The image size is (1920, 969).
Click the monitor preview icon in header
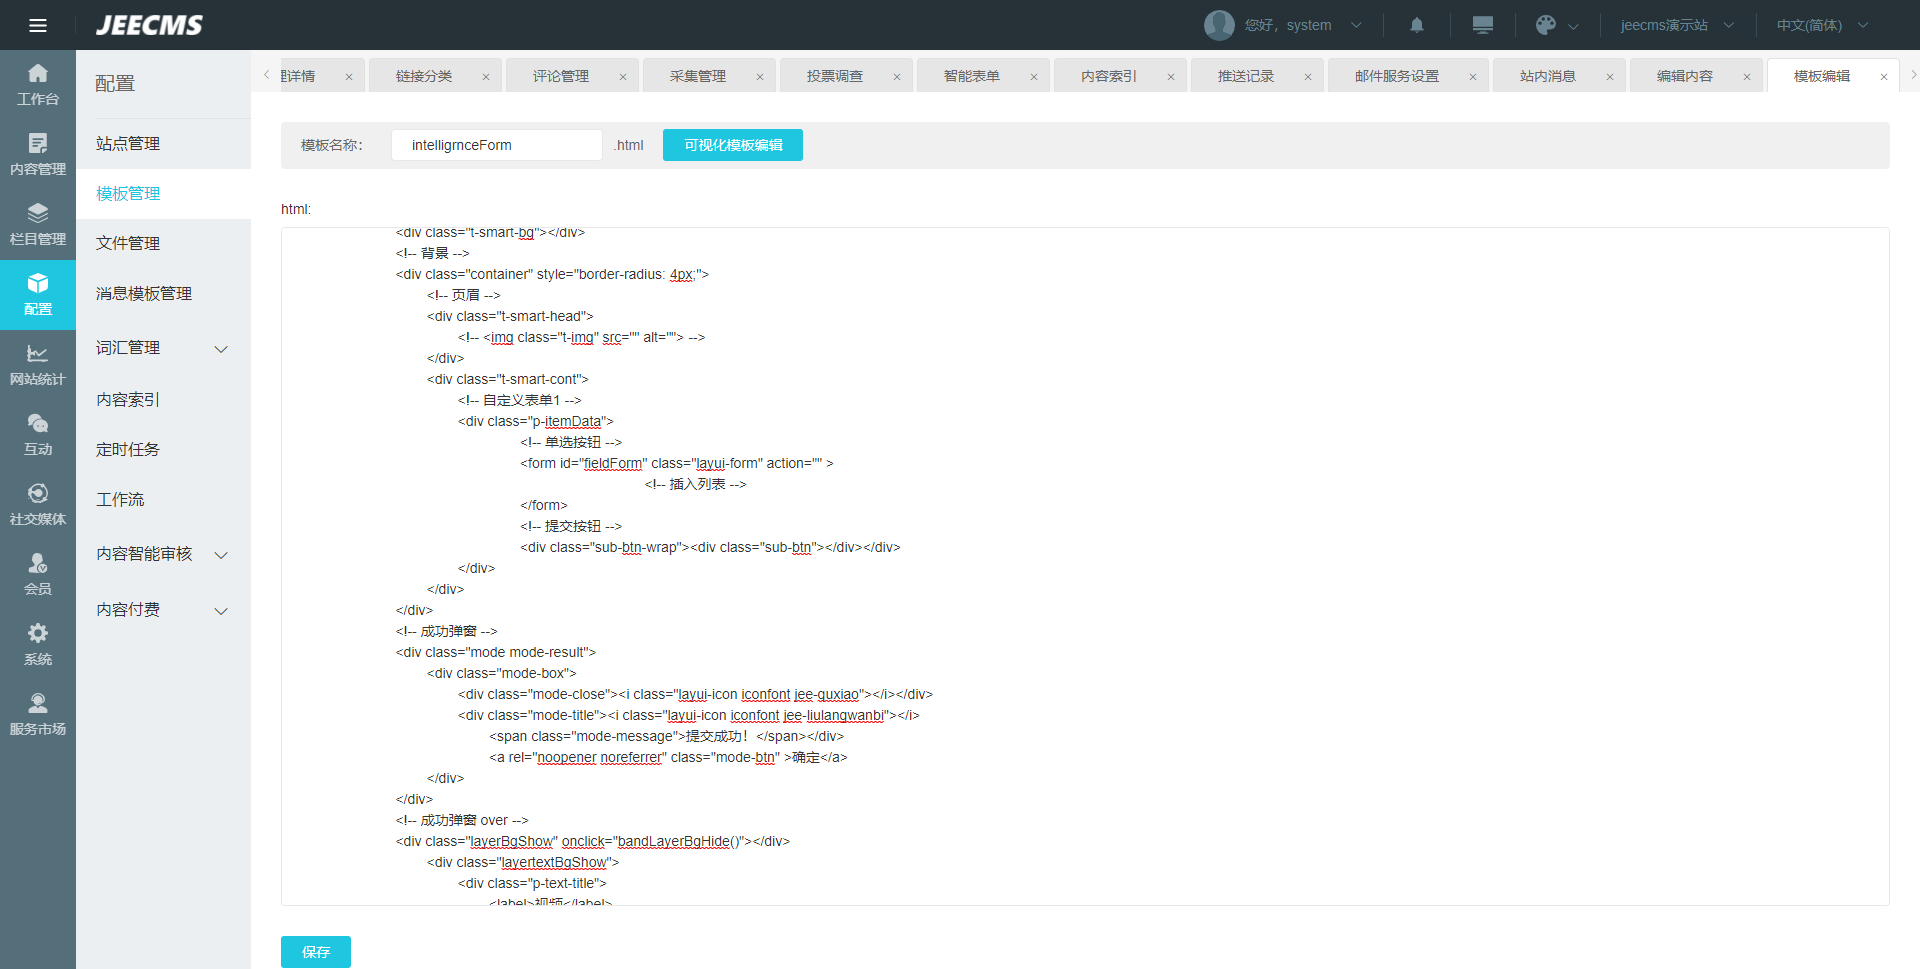1483,25
